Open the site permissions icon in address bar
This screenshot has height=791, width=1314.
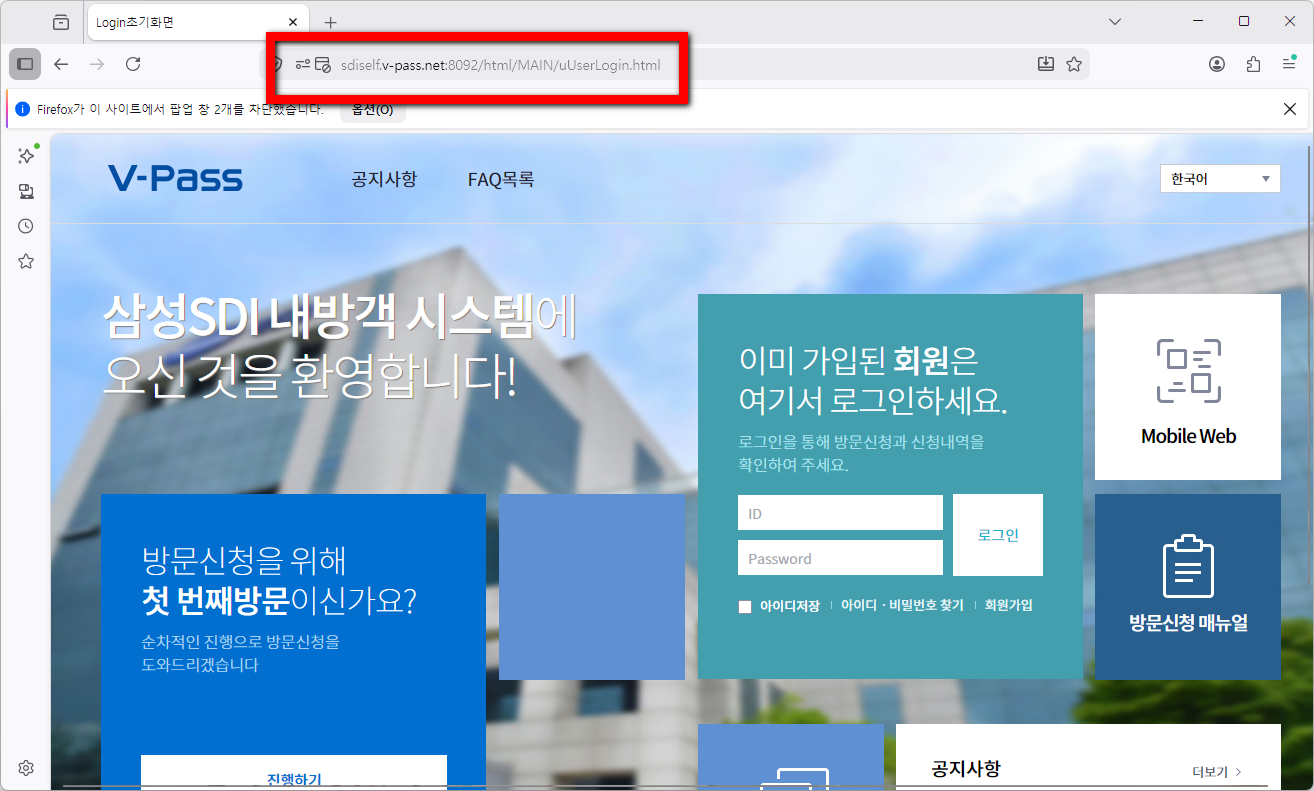pyautogui.click(x=303, y=64)
